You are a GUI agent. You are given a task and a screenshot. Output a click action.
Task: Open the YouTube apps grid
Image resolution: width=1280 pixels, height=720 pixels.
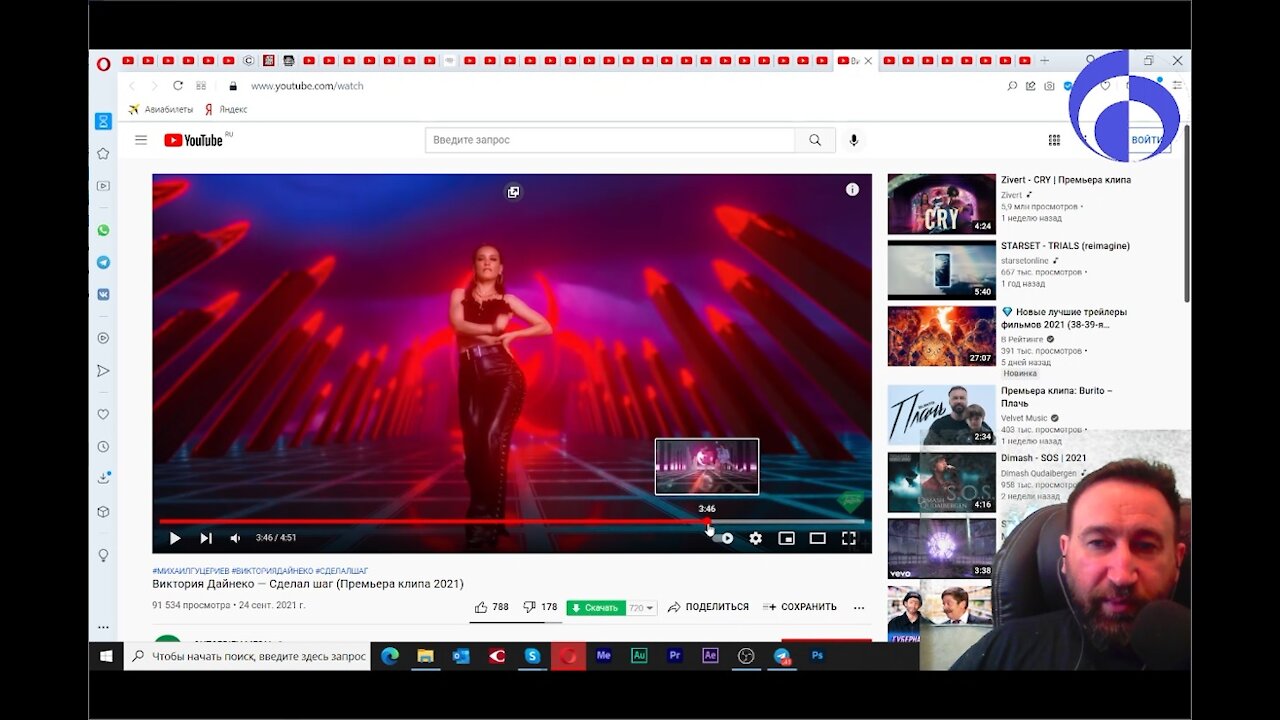[x=1054, y=140]
